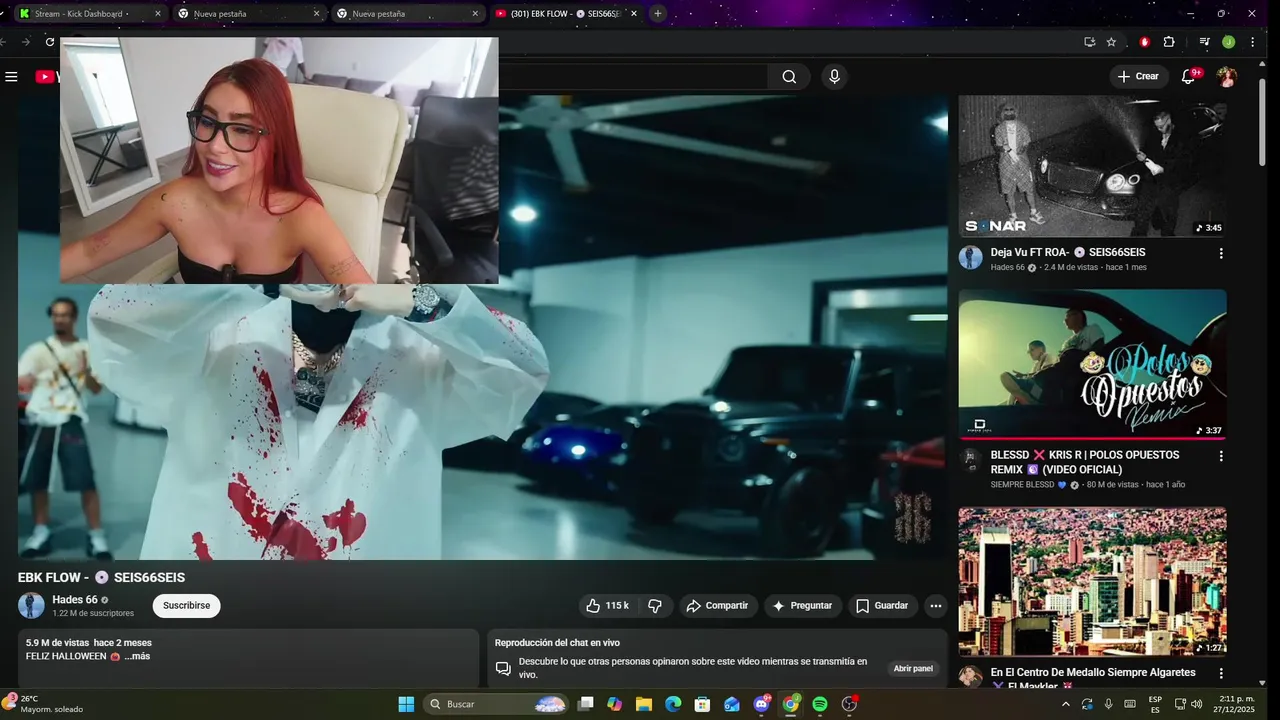Select the EBK FLOW YouTube tab

coord(565,14)
